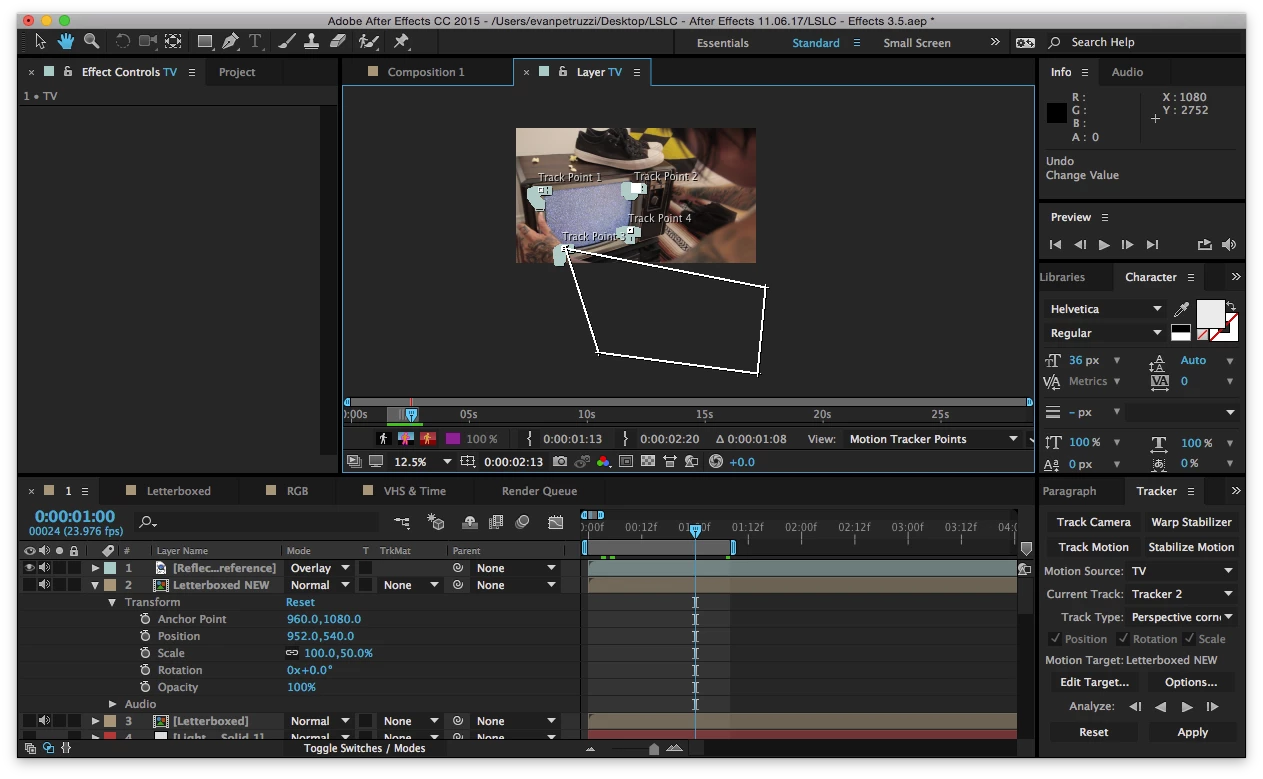This screenshot has height=779, width=1263.
Task: Select the Rotation tool
Action: (123, 41)
